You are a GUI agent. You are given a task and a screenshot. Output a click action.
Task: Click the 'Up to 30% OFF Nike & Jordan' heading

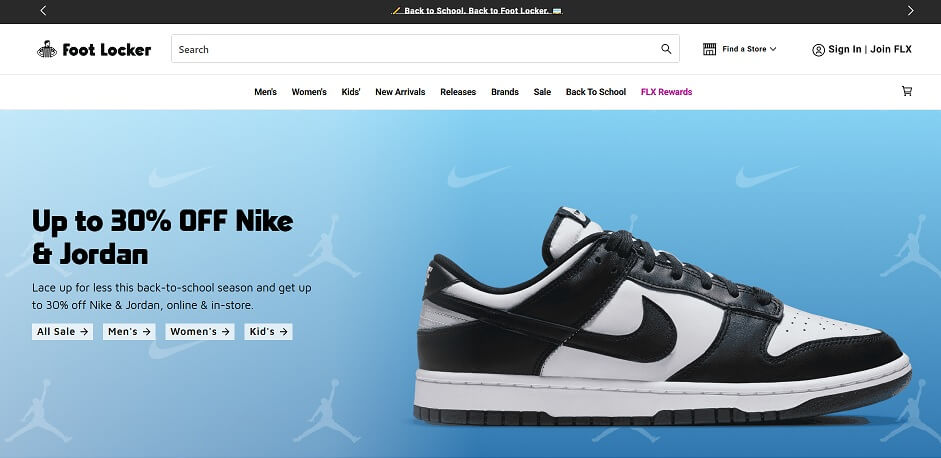coord(163,237)
